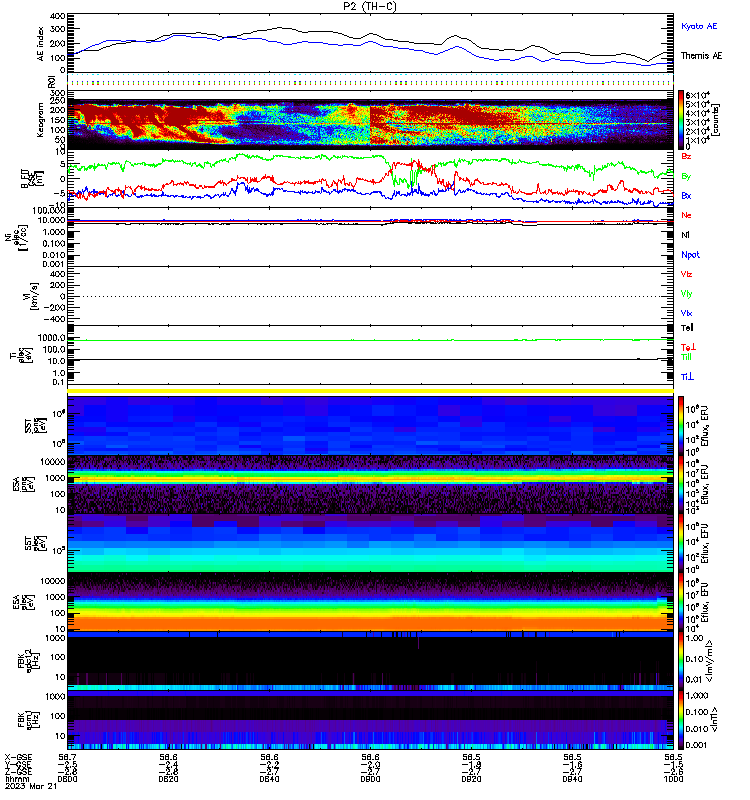Image resolution: width=750 pixels, height=800 pixels.
Task: Click the '0840' time tick label
Action: [x=269, y=779]
